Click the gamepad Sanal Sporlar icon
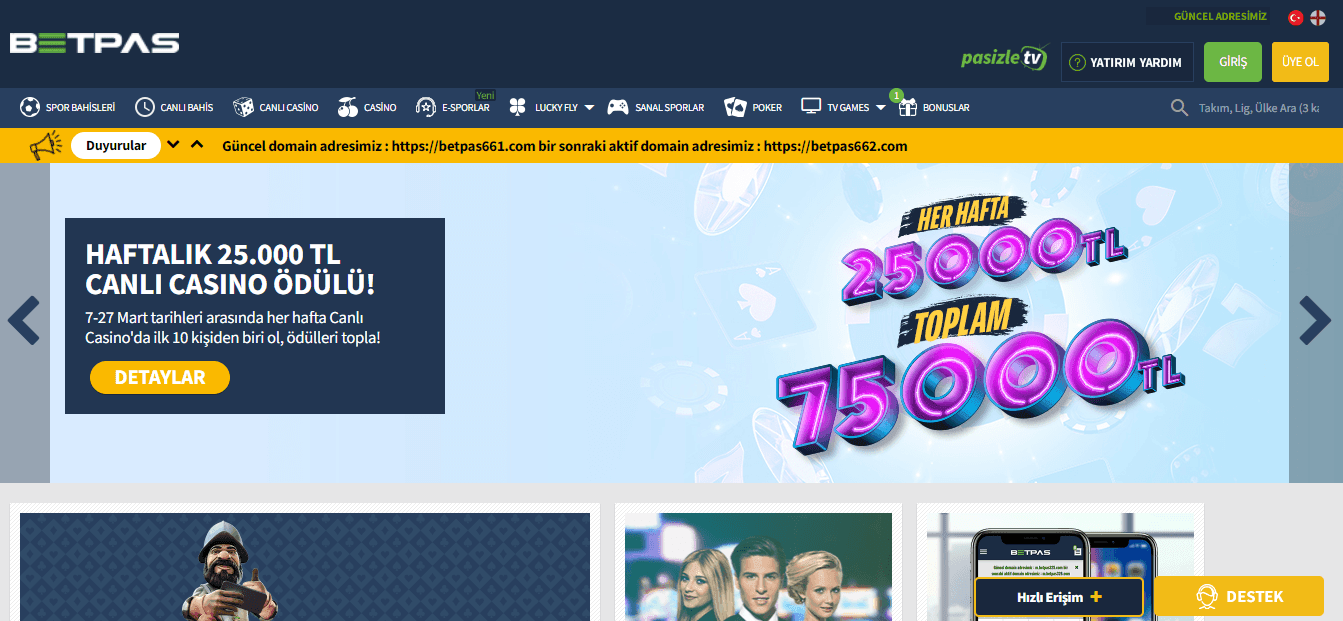The image size is (1343, 621). [618, 107]
